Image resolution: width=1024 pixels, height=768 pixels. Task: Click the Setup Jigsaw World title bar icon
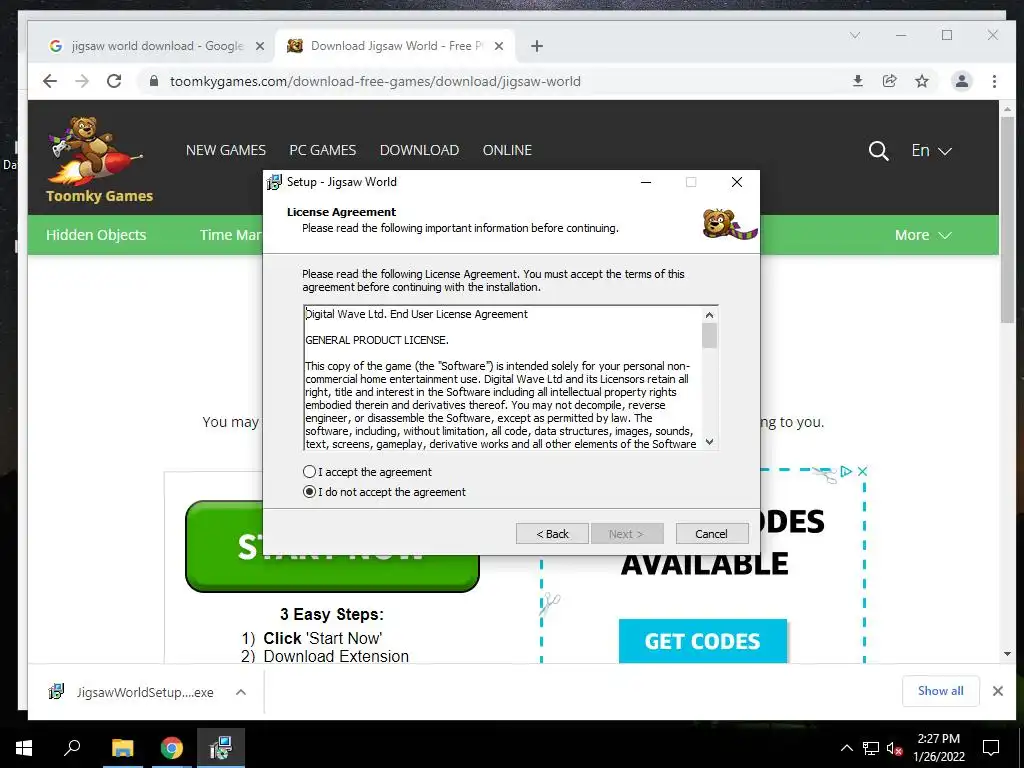tap(274, 182)
